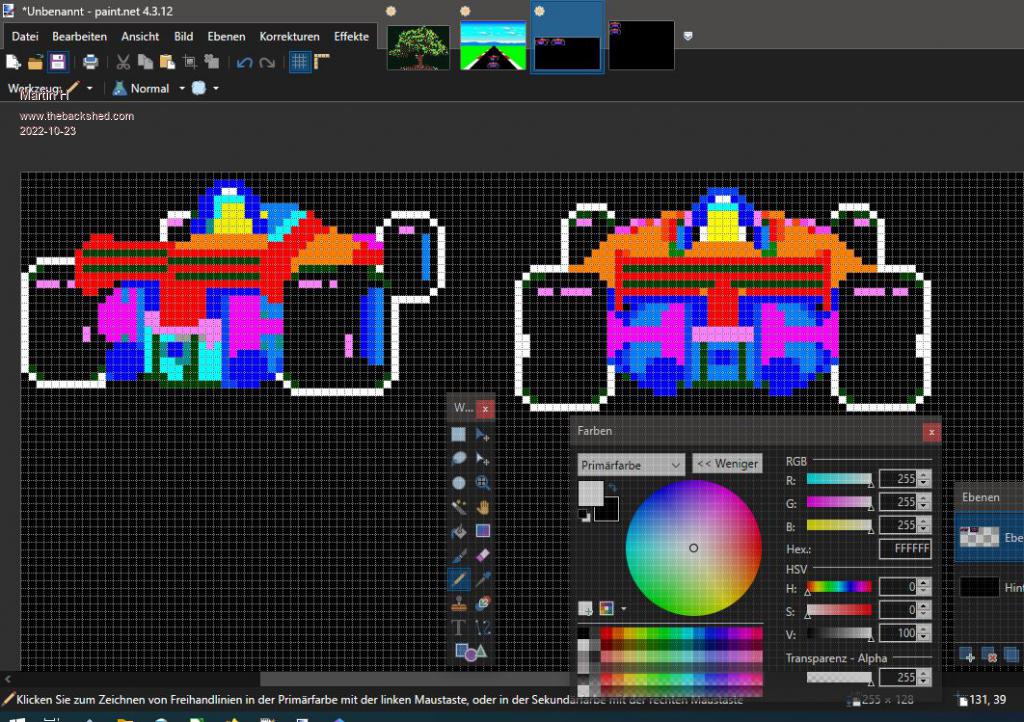Open the Korrekturen menu

click(x=289, y=36)
